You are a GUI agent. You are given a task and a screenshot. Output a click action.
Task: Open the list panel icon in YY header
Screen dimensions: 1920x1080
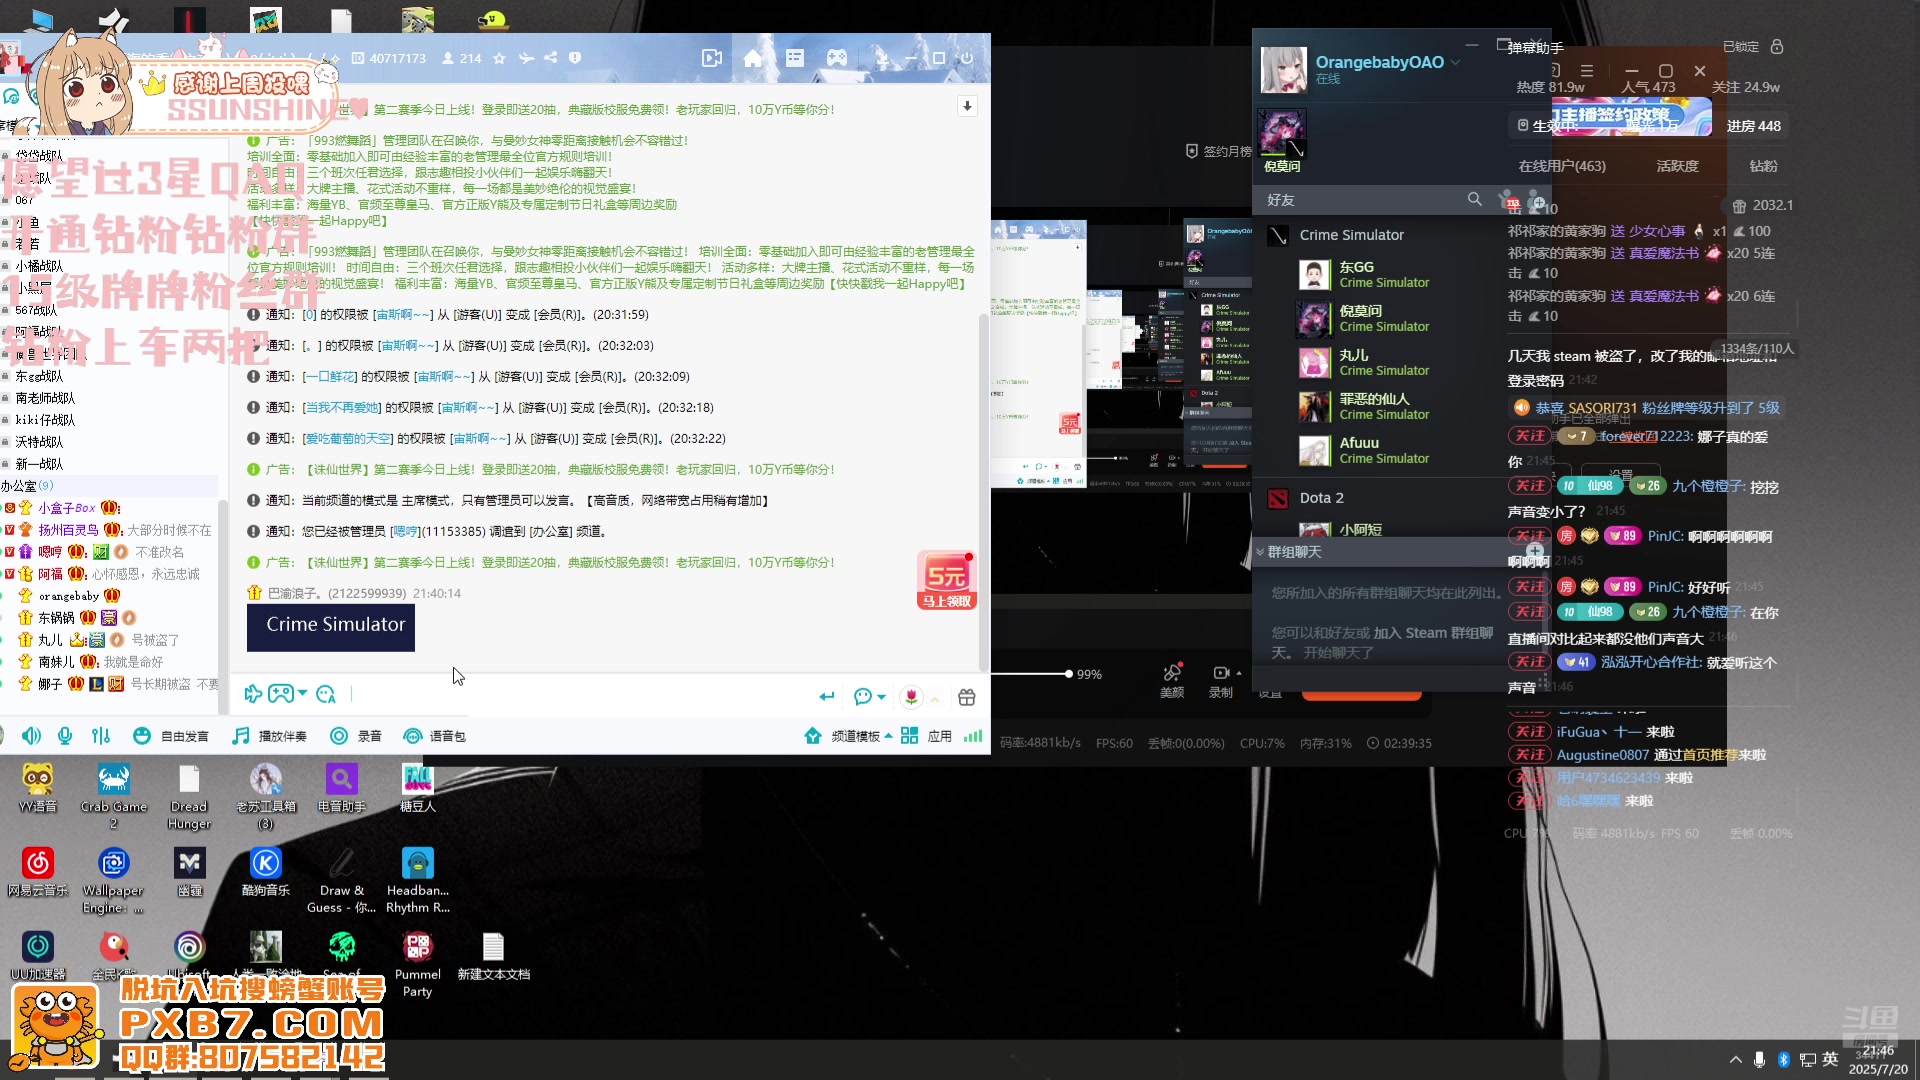pyautogui.click(x=795, y=58)
